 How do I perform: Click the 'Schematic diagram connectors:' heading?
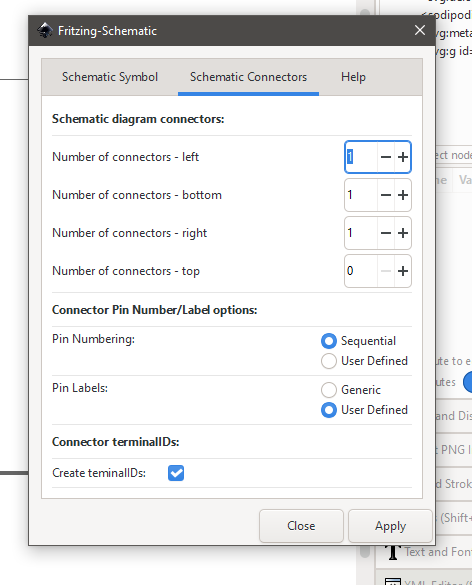[138, 119]
